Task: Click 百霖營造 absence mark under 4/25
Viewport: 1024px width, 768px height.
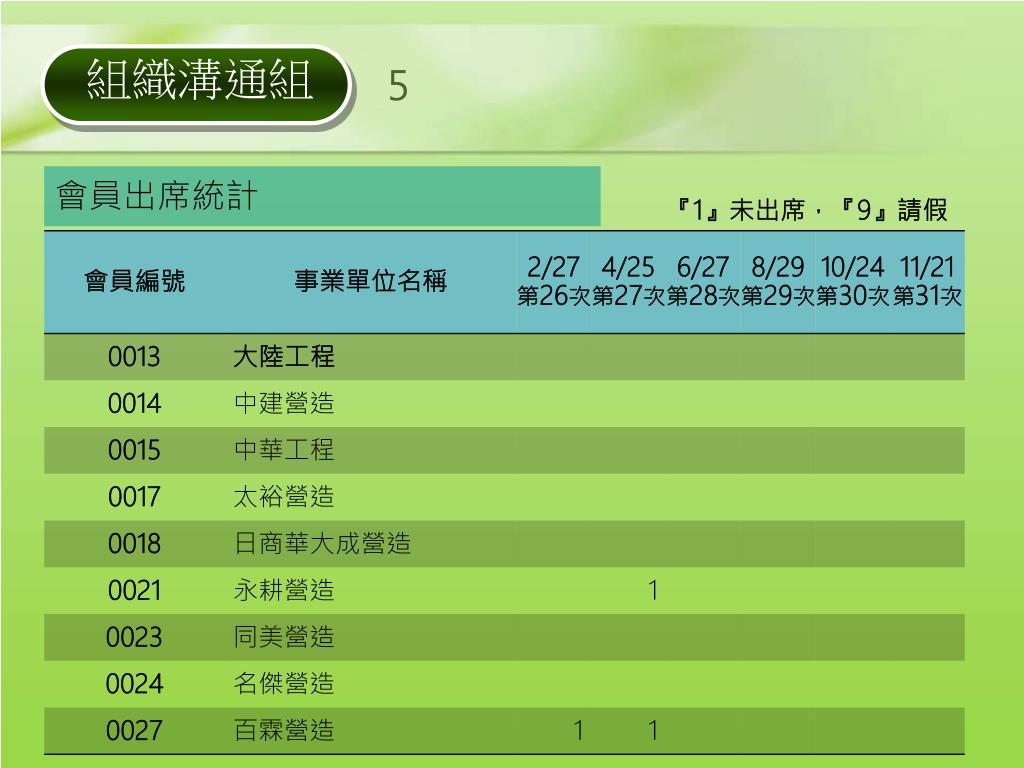Action: click(653, 731)
